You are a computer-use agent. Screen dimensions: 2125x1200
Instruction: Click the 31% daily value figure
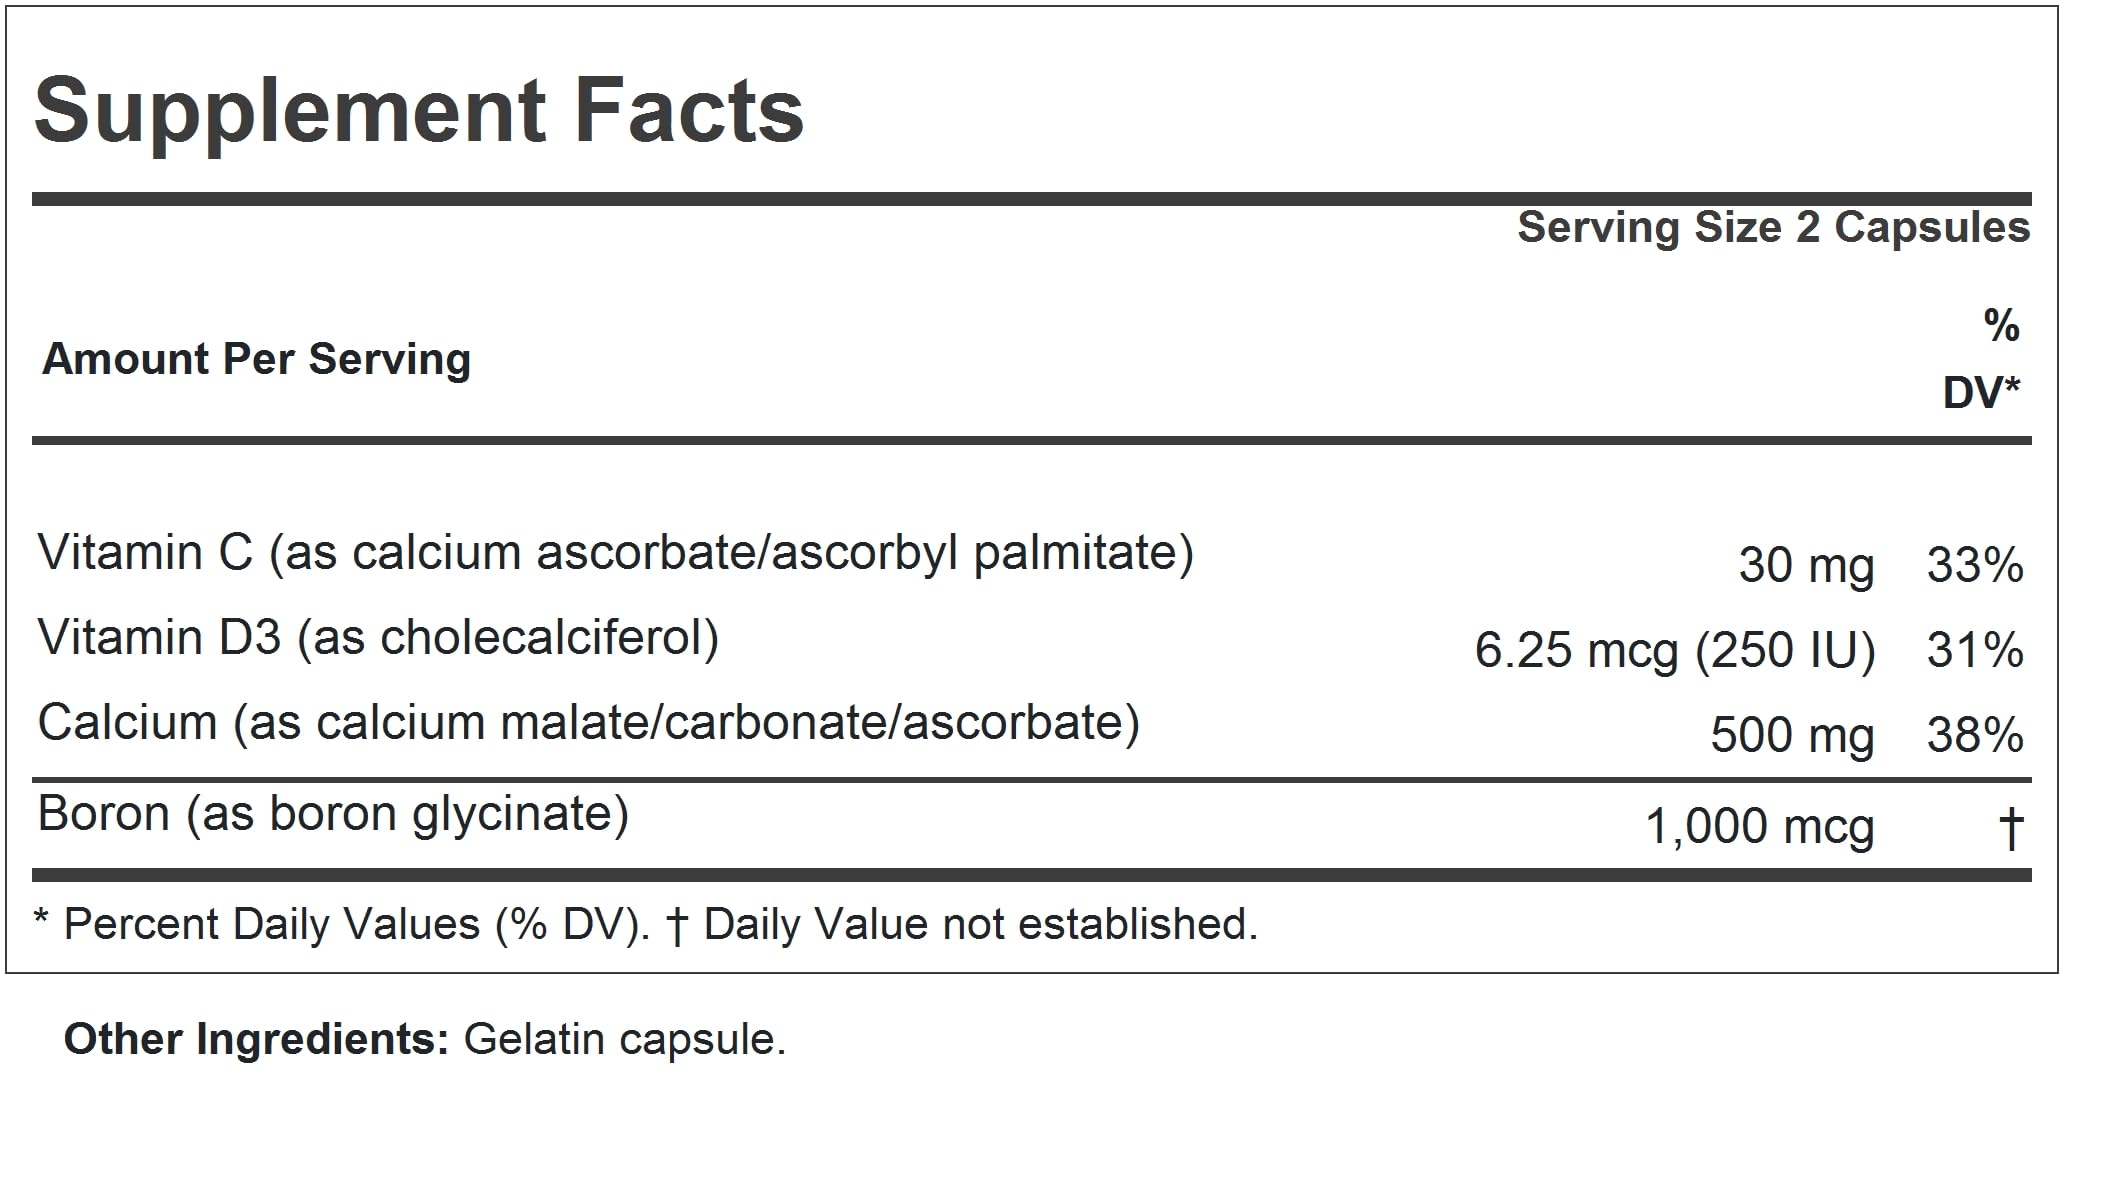tap(1975, 651)
